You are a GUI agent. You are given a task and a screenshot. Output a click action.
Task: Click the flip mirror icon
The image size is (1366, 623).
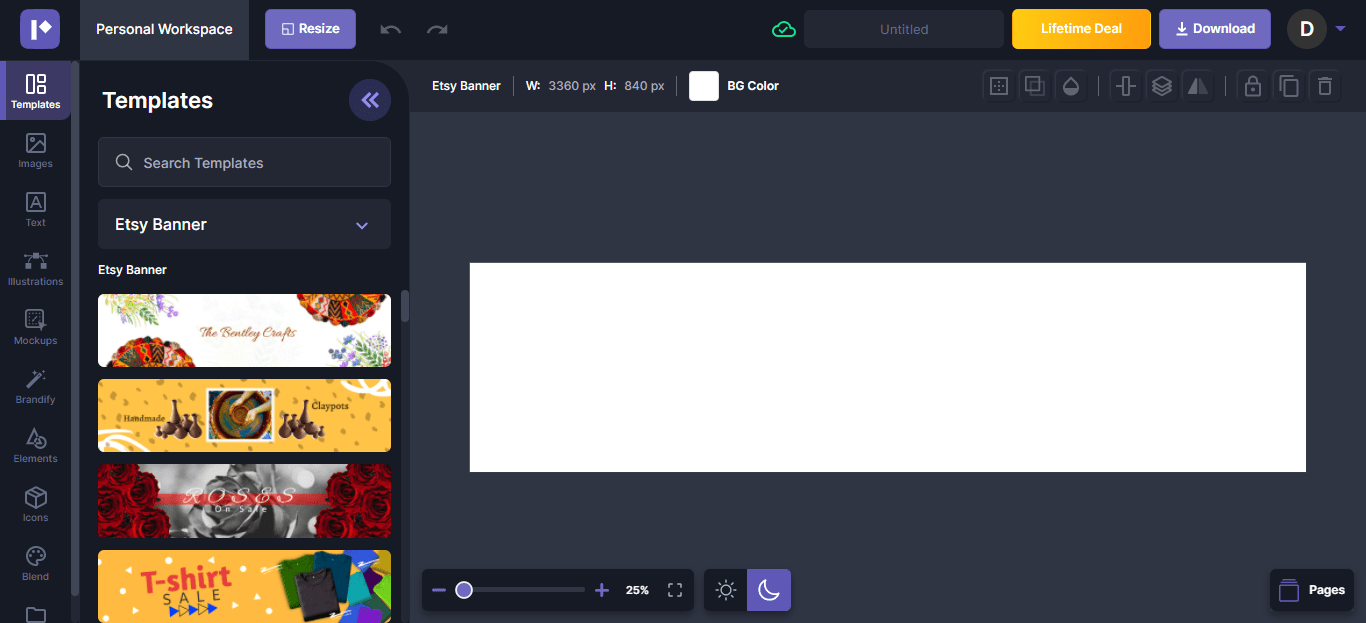(x=1197, y=86)
